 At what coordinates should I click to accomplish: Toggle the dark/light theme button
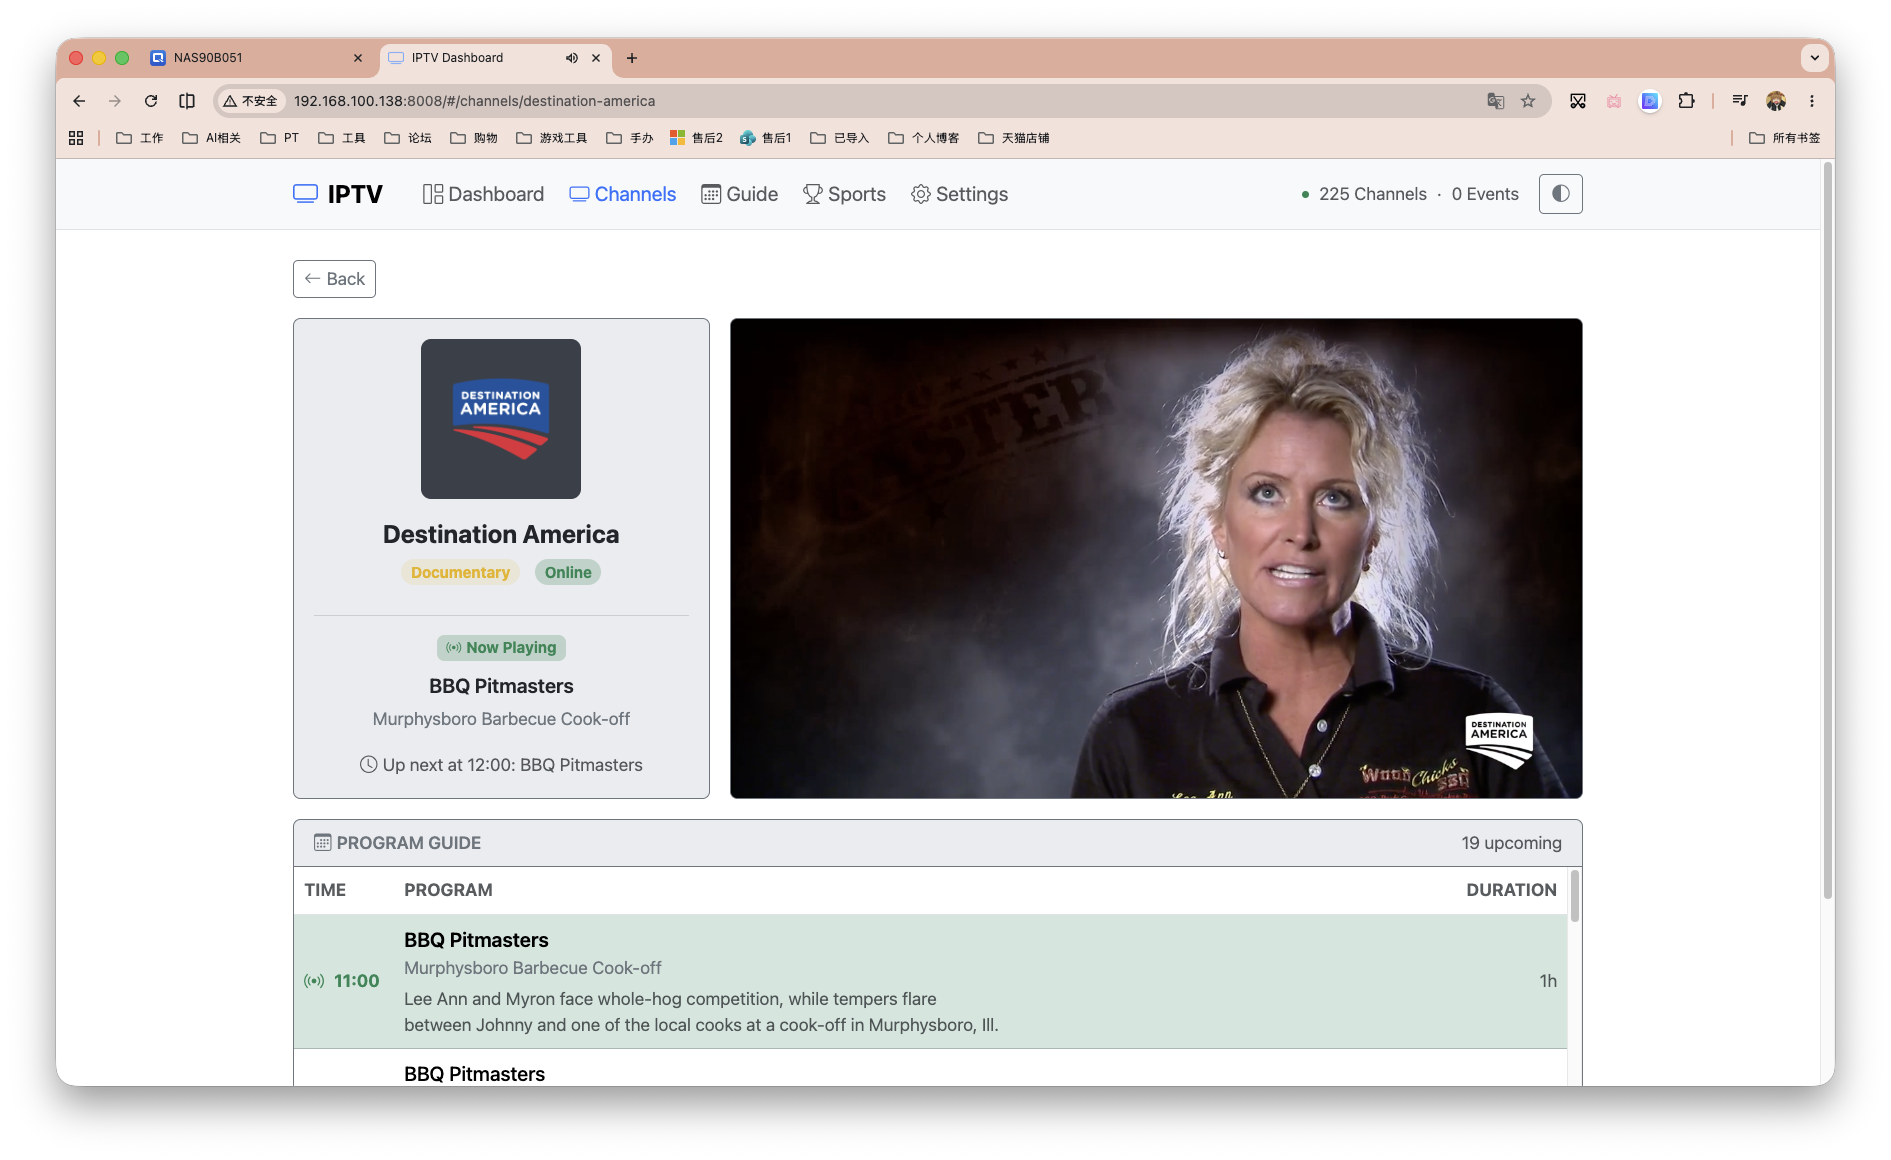pyautogui.click(x=1560, y=194)
